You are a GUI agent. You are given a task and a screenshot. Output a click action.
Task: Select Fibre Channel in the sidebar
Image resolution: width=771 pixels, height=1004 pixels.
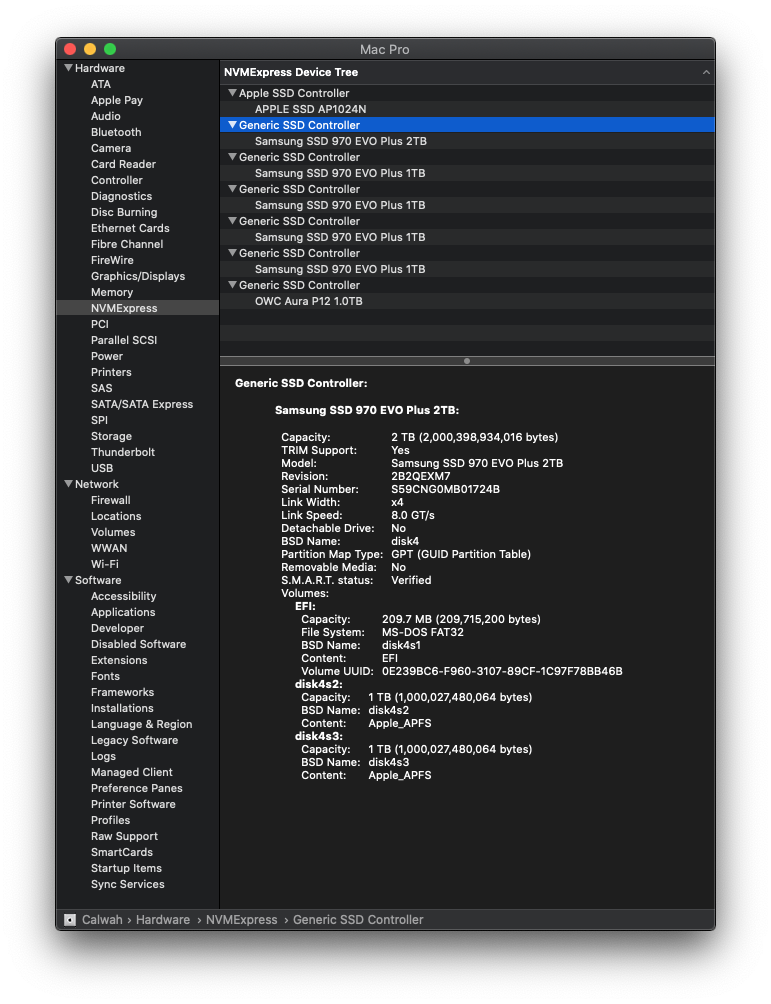(127, 244)
